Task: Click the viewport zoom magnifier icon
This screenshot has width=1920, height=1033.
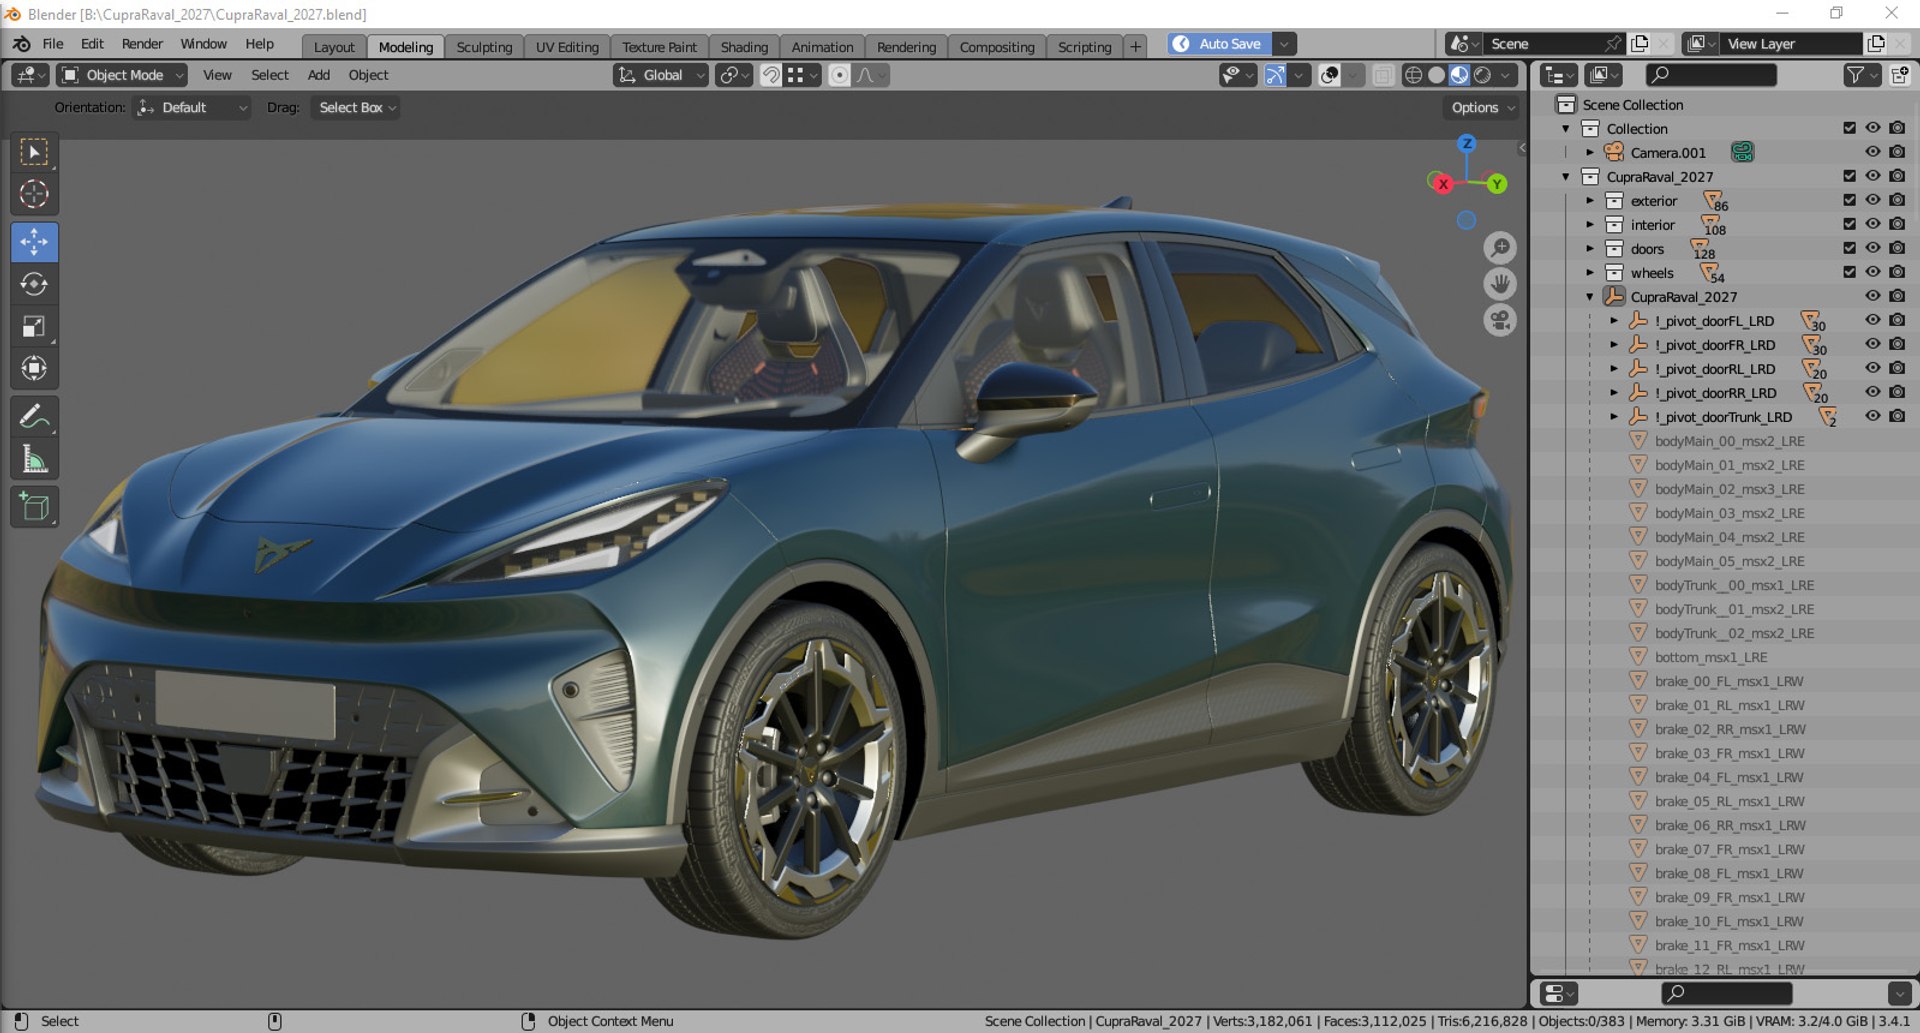Action: [1499, 248]
